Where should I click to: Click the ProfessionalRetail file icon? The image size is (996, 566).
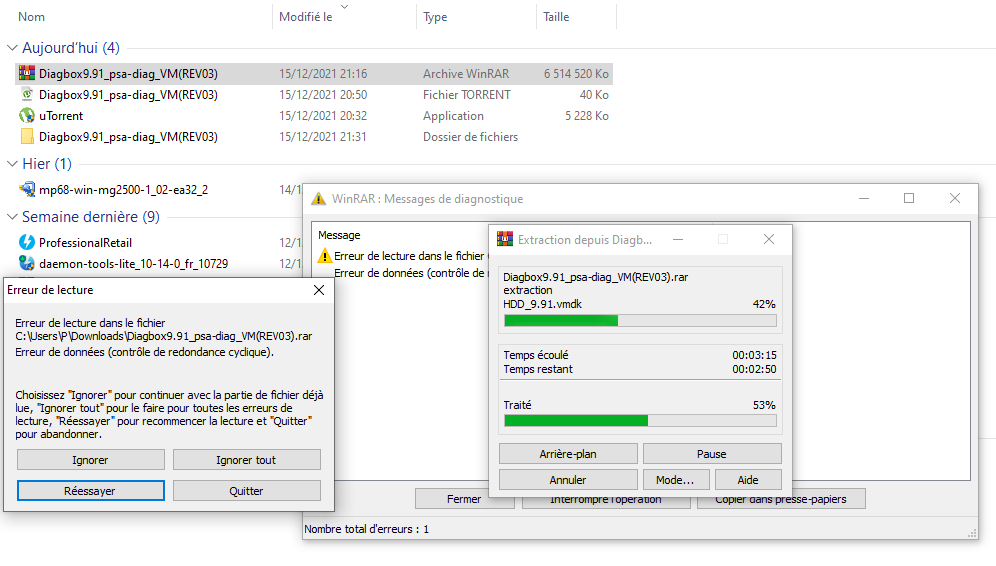click(x=27, y=242)
